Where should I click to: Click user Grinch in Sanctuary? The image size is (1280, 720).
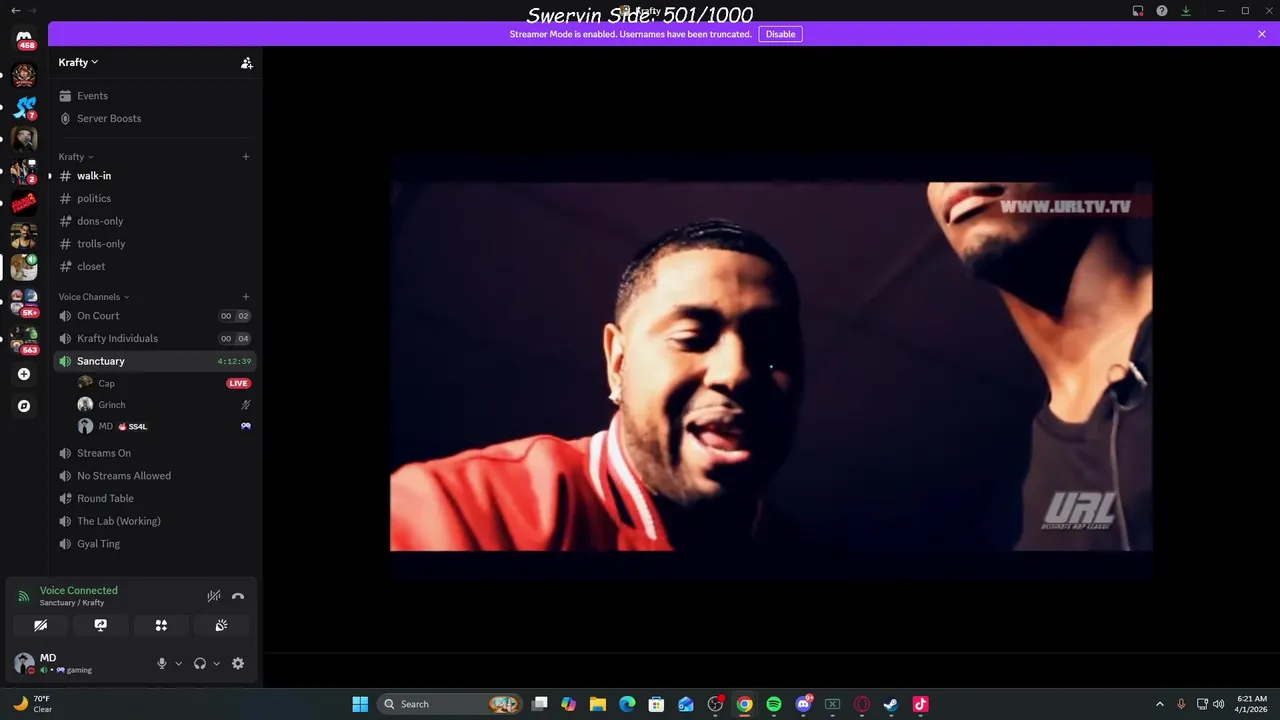[x=163, y=405]
